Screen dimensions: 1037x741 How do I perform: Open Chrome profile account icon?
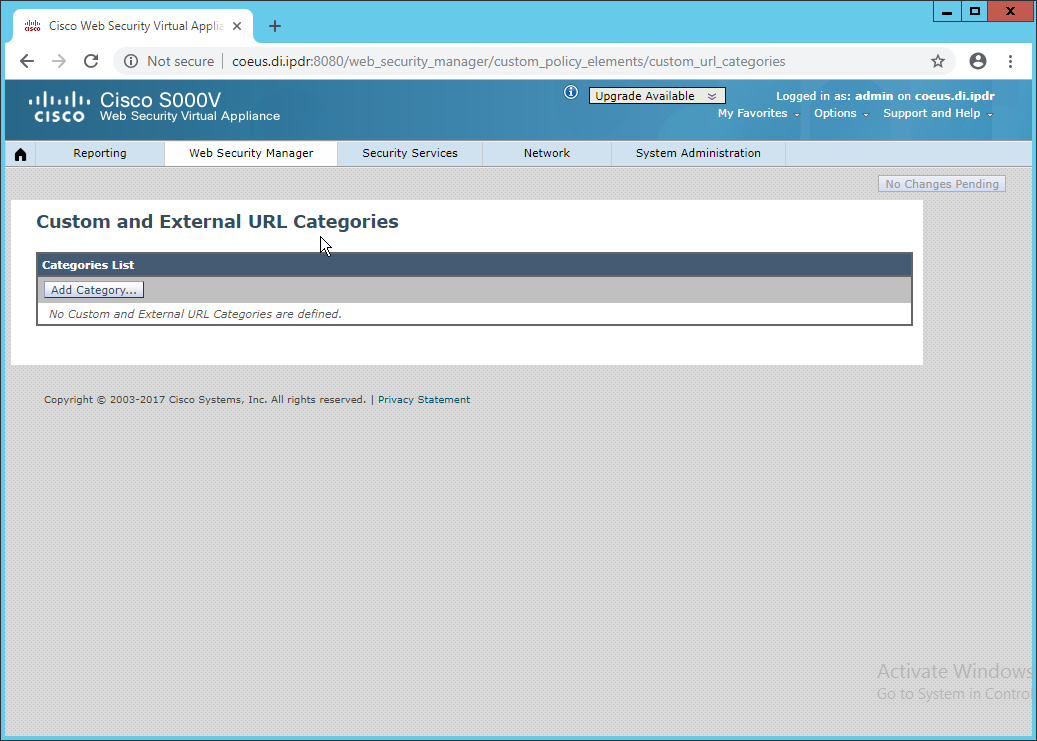coord(977,62)
